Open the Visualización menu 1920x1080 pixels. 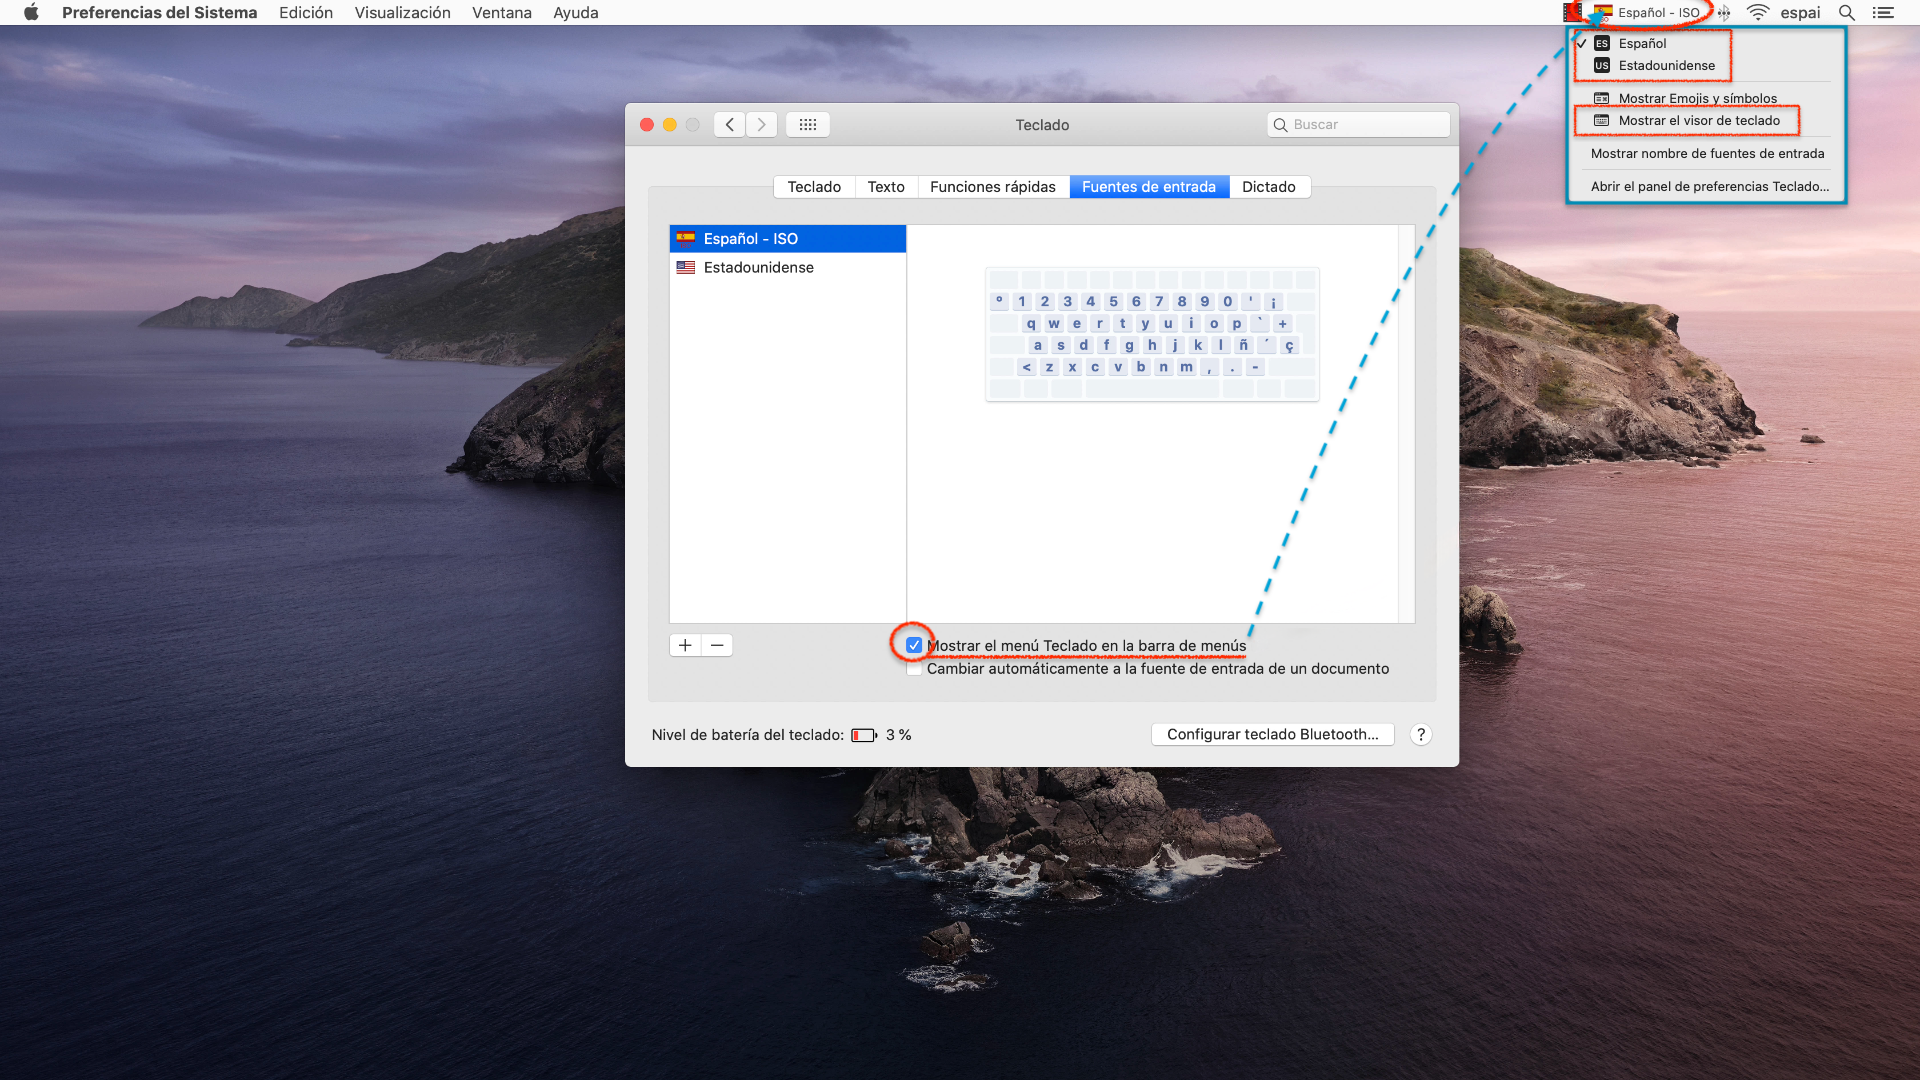pos(402,13)
